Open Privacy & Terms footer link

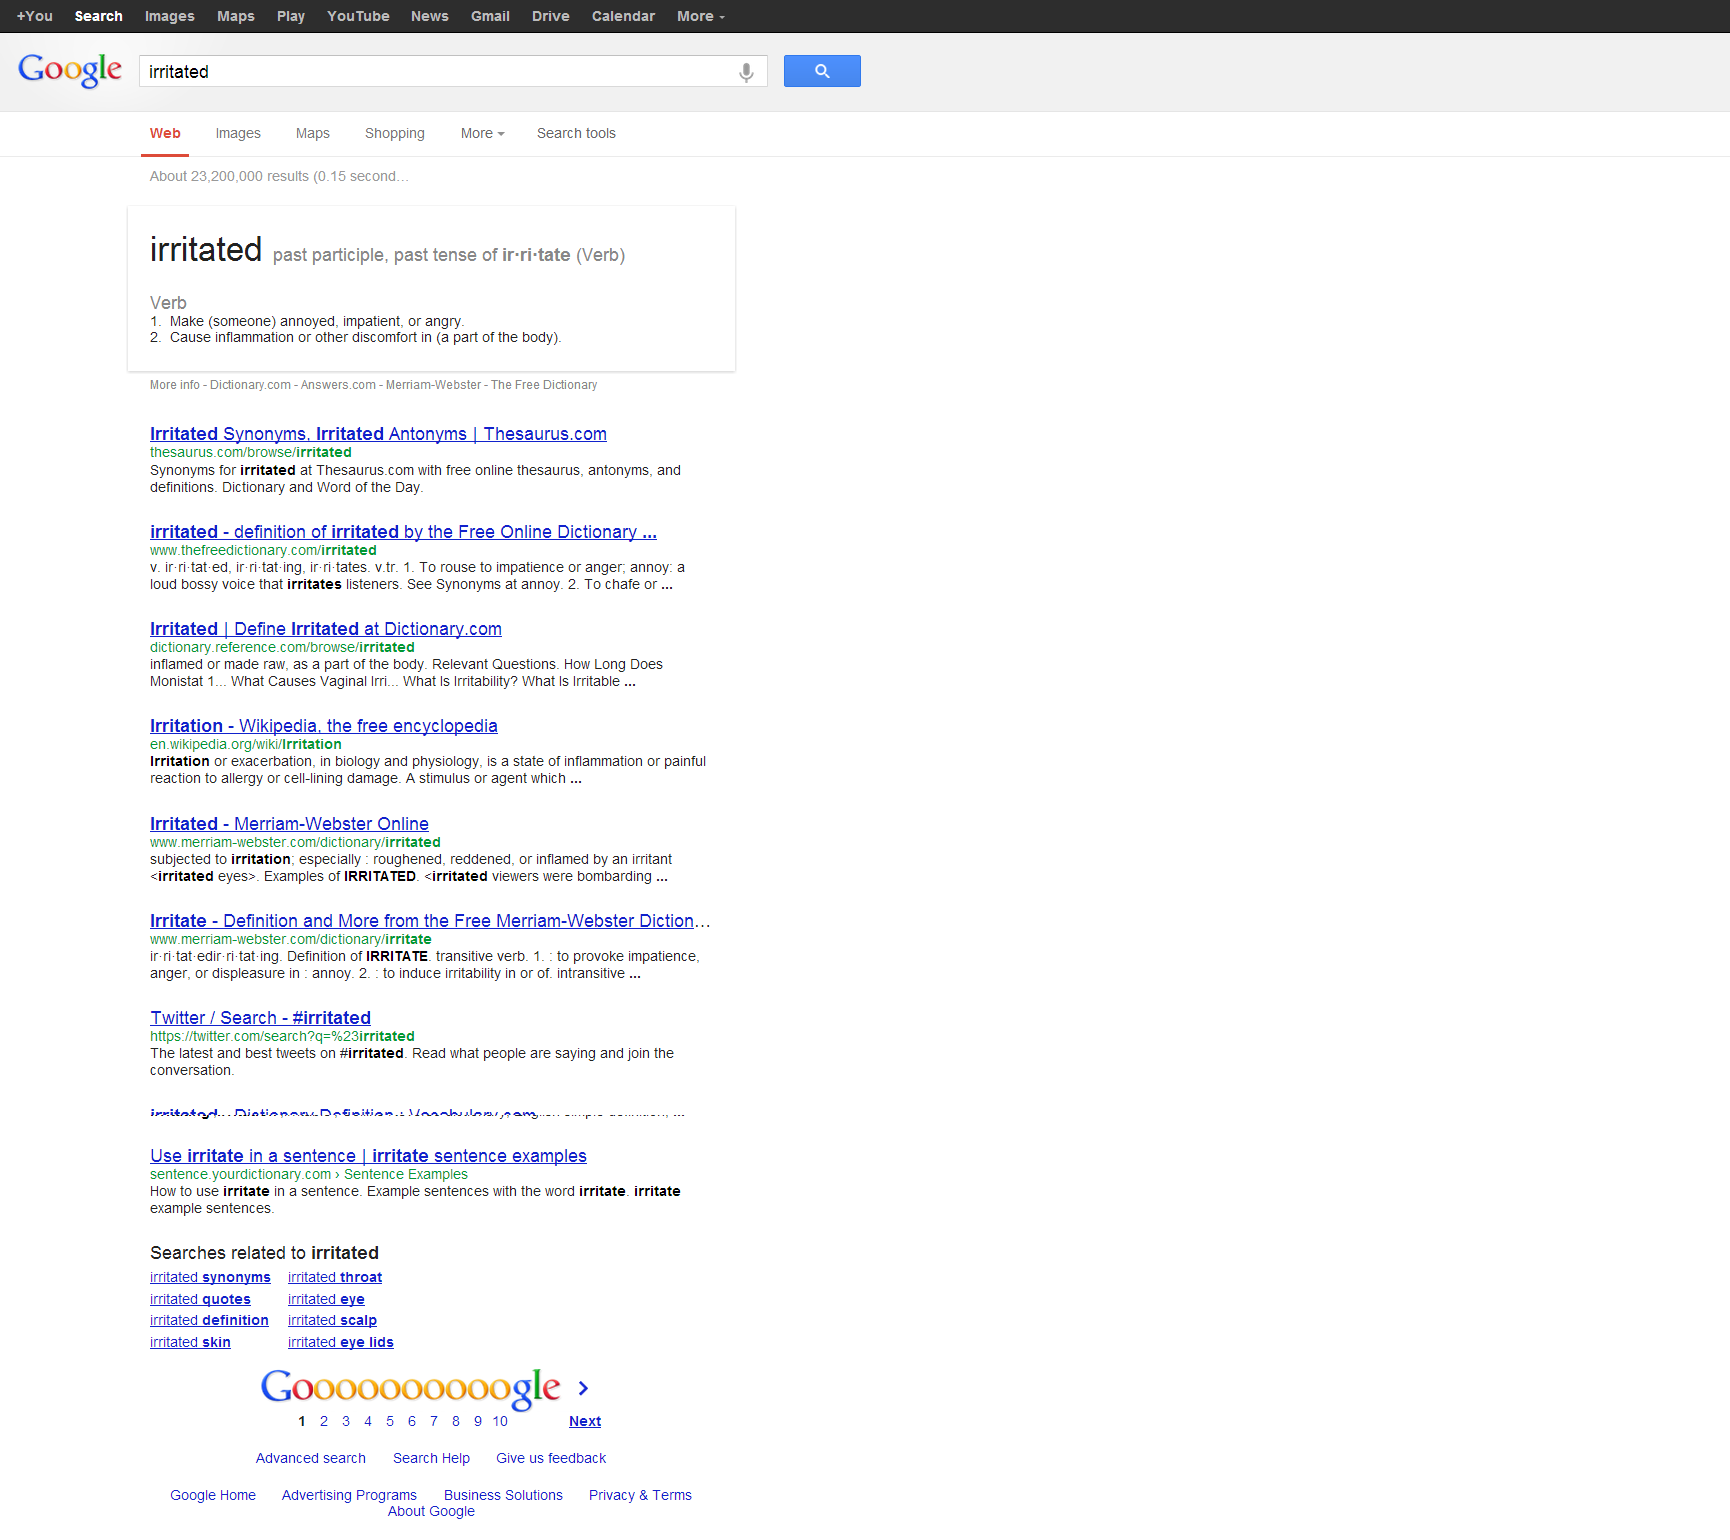pos(640,1495)
